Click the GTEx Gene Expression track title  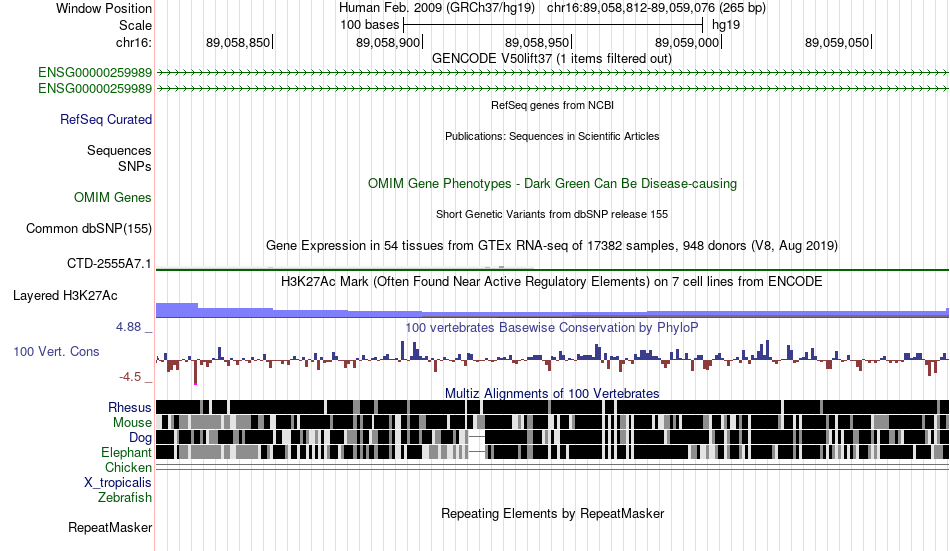[x=552, y=245]
